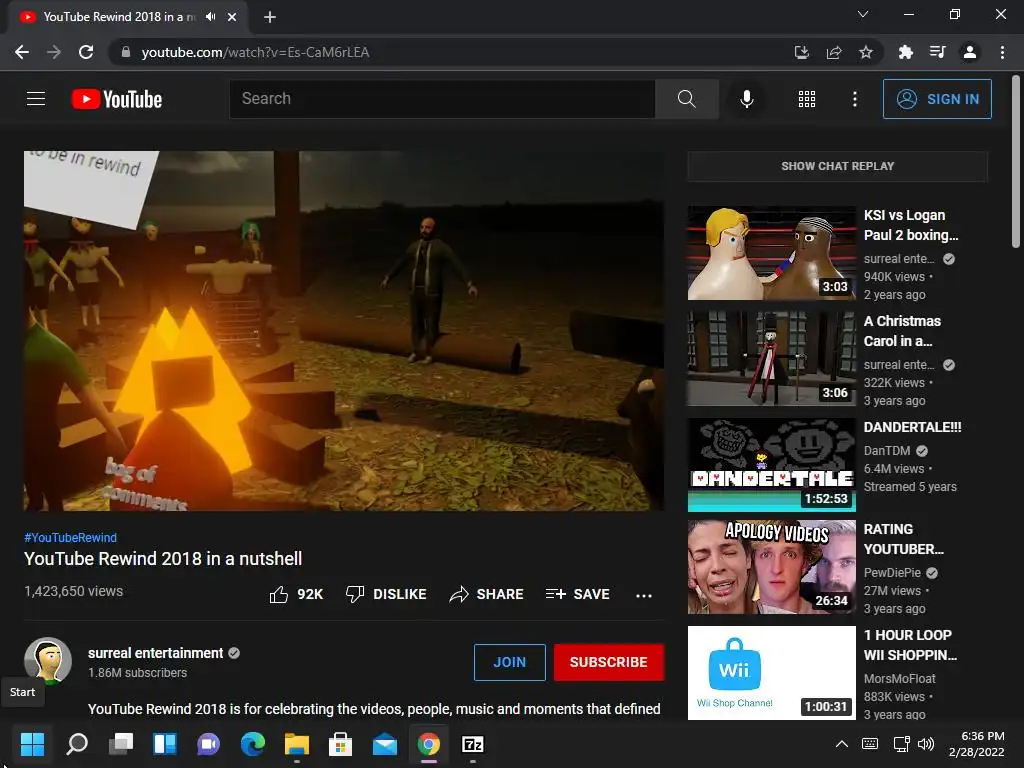
Task: Open File Explorer from taskbar
Action: [x=296, y=744]
